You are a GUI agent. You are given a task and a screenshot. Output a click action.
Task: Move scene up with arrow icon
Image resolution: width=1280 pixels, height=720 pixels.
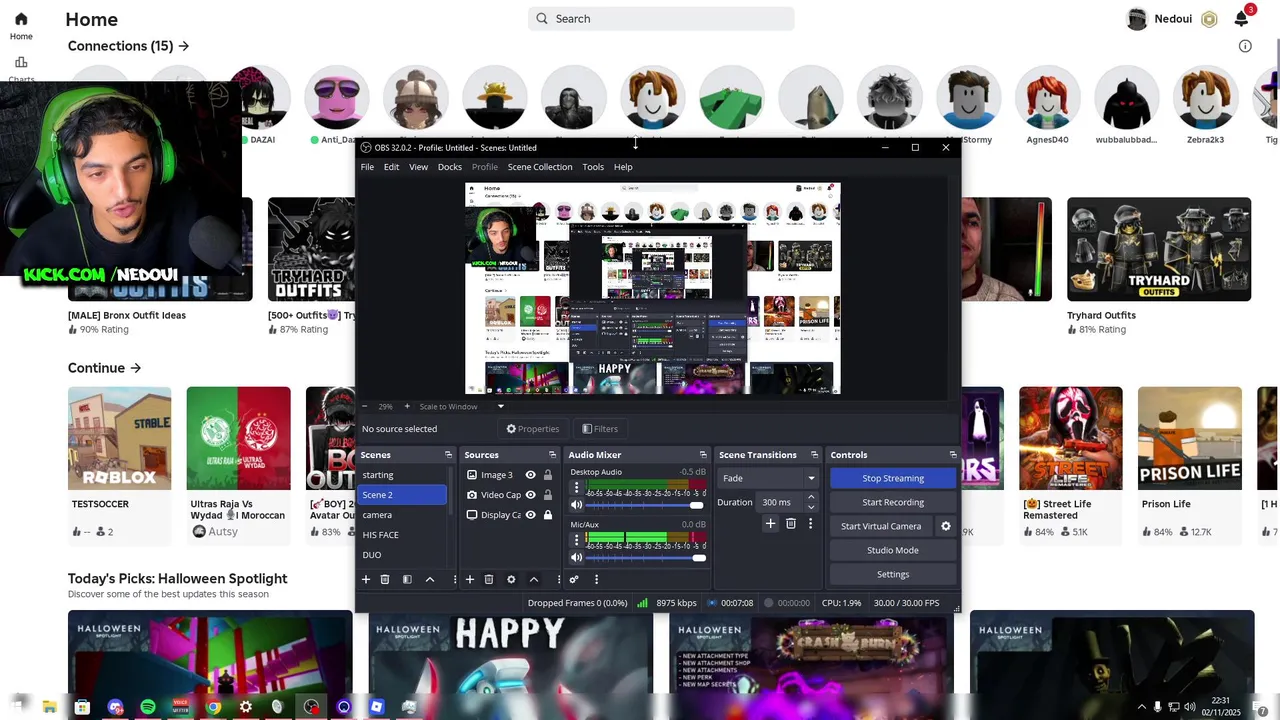430,579
